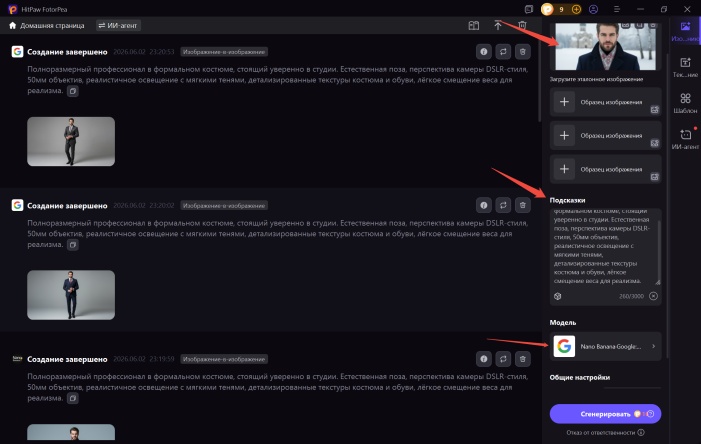Viewport: 701px width, 444px height.
Task: Click the Google model icon of second generation
Action: point(17,205)
